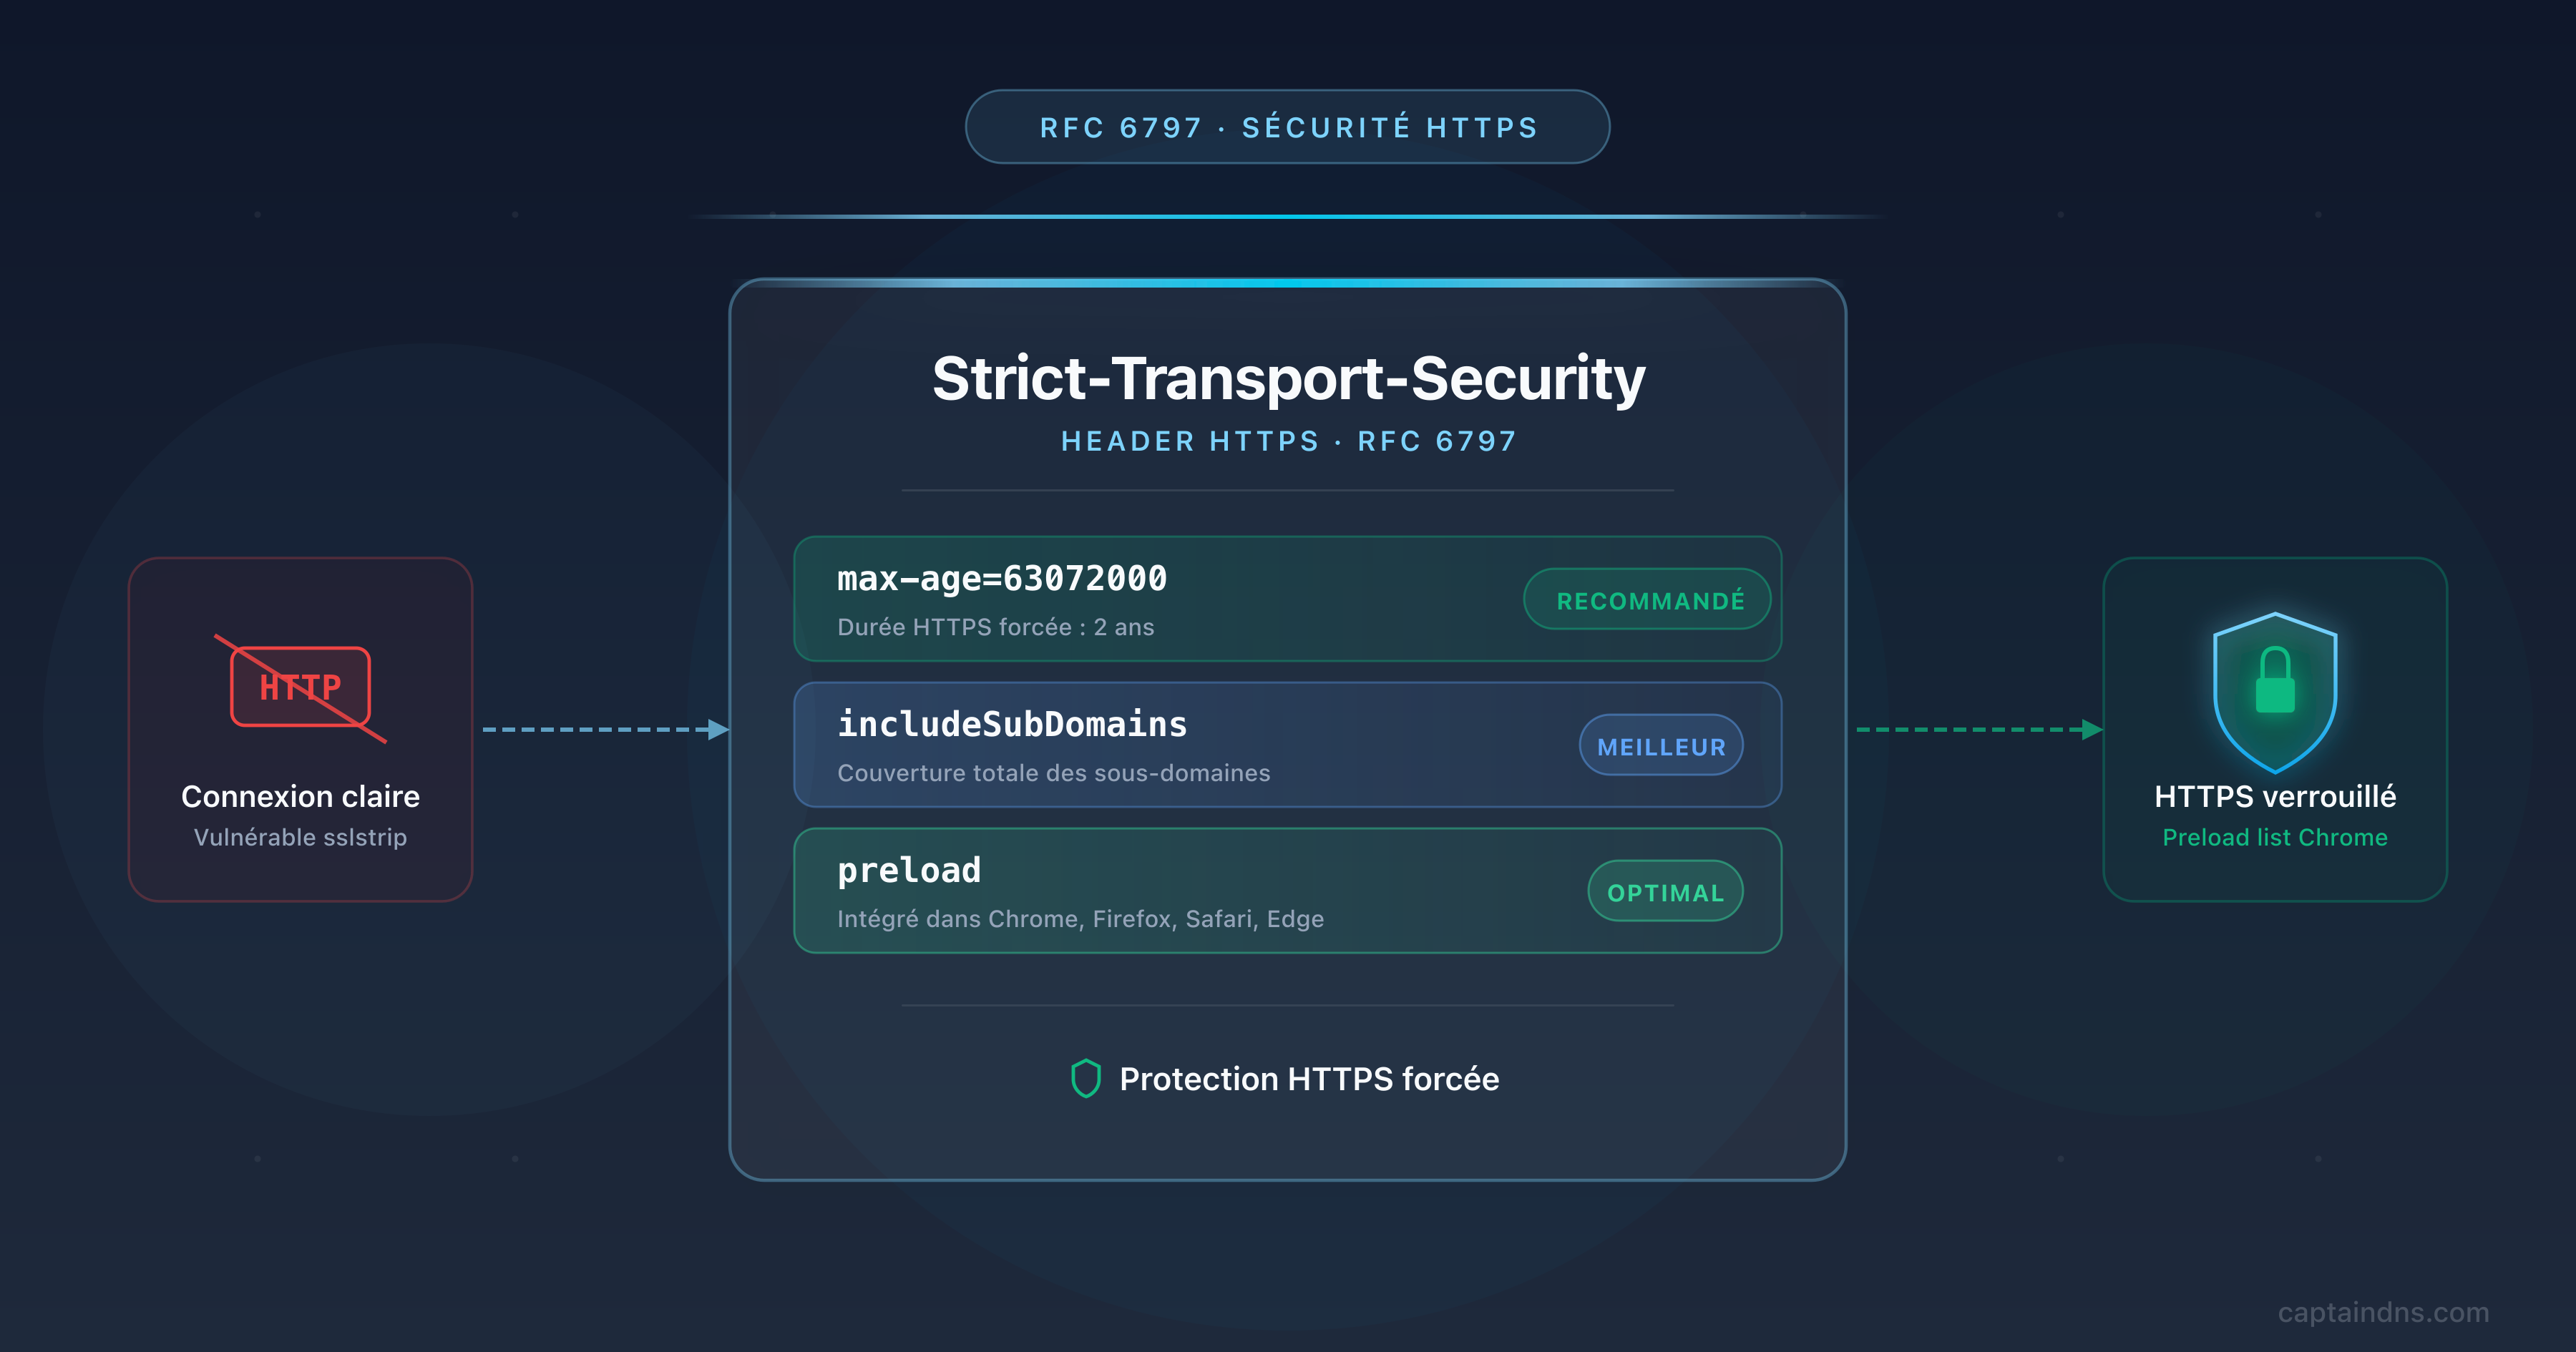2576x1352 pixels.
Task: Enable the OPTIMAL badge on preload row
Action: click(x=1665, y=891)
